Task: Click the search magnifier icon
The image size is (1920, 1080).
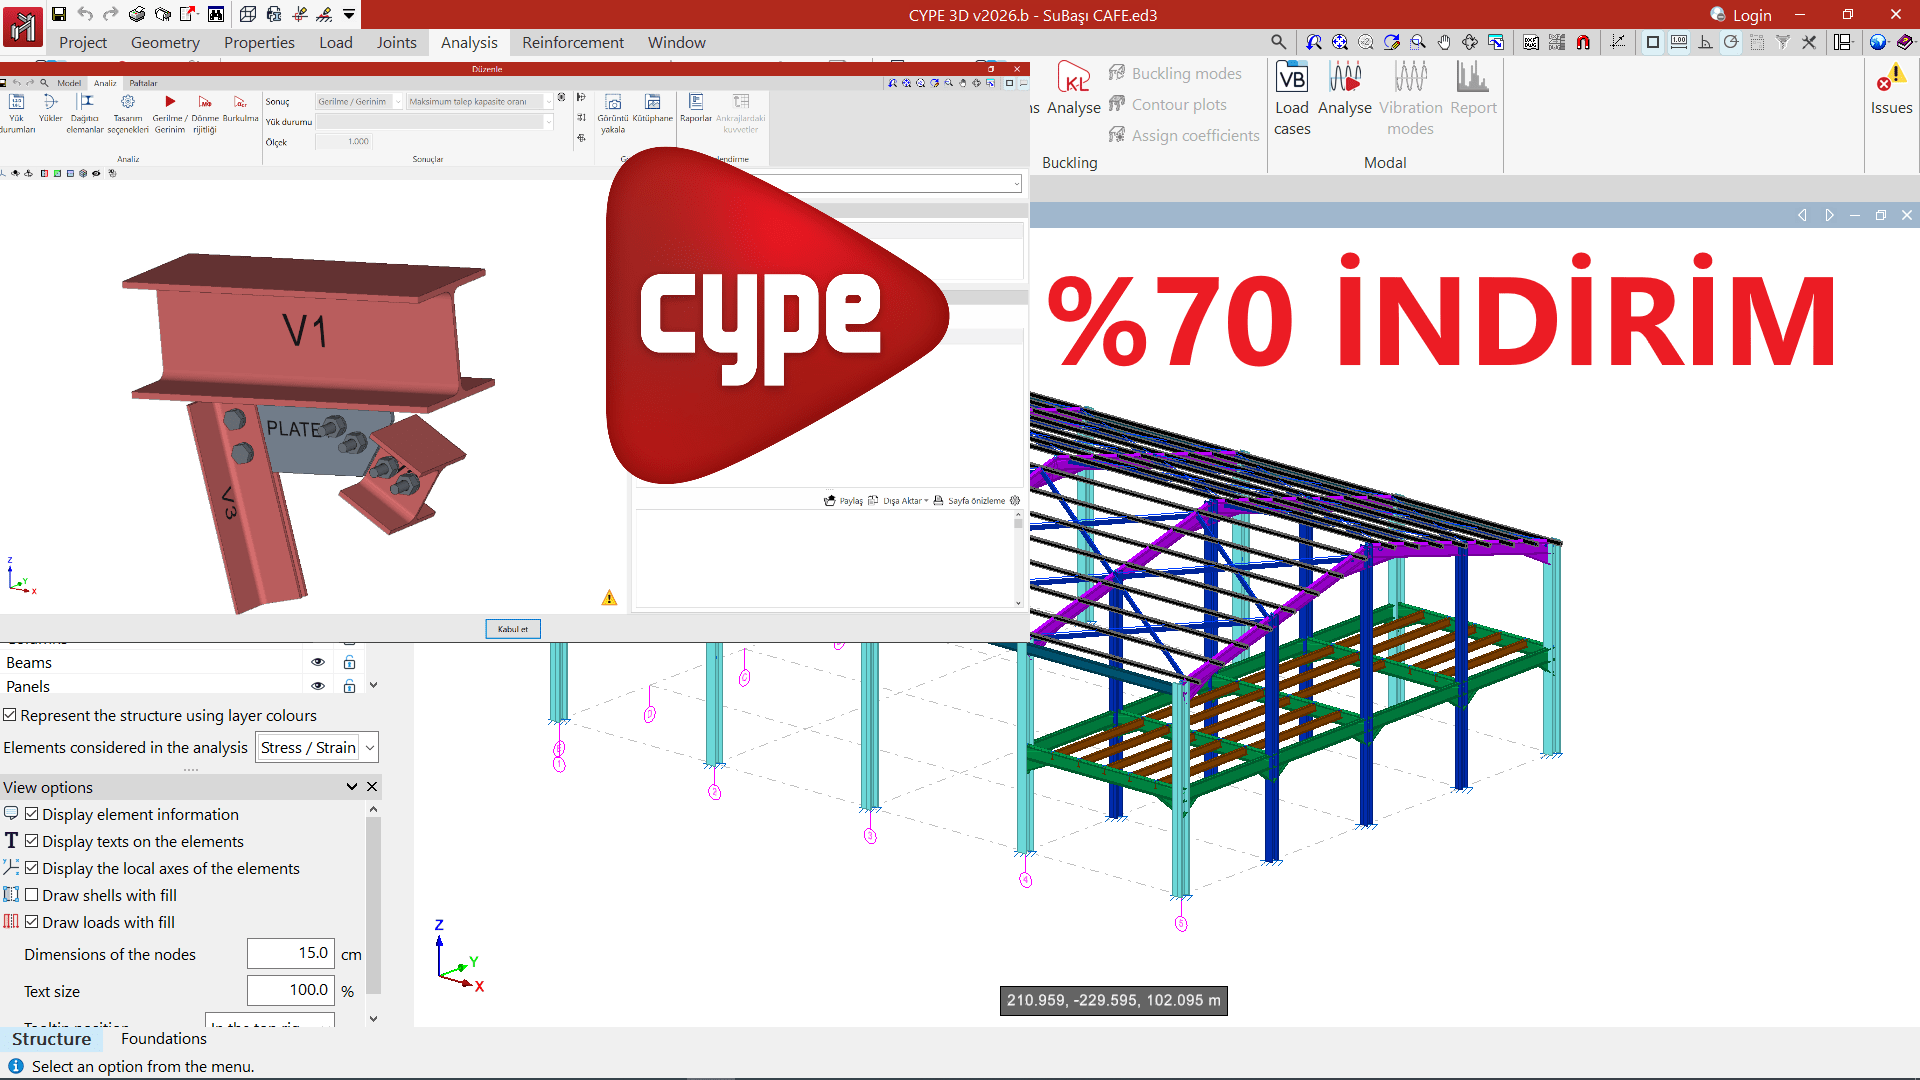Action: tap(1278, 42)
